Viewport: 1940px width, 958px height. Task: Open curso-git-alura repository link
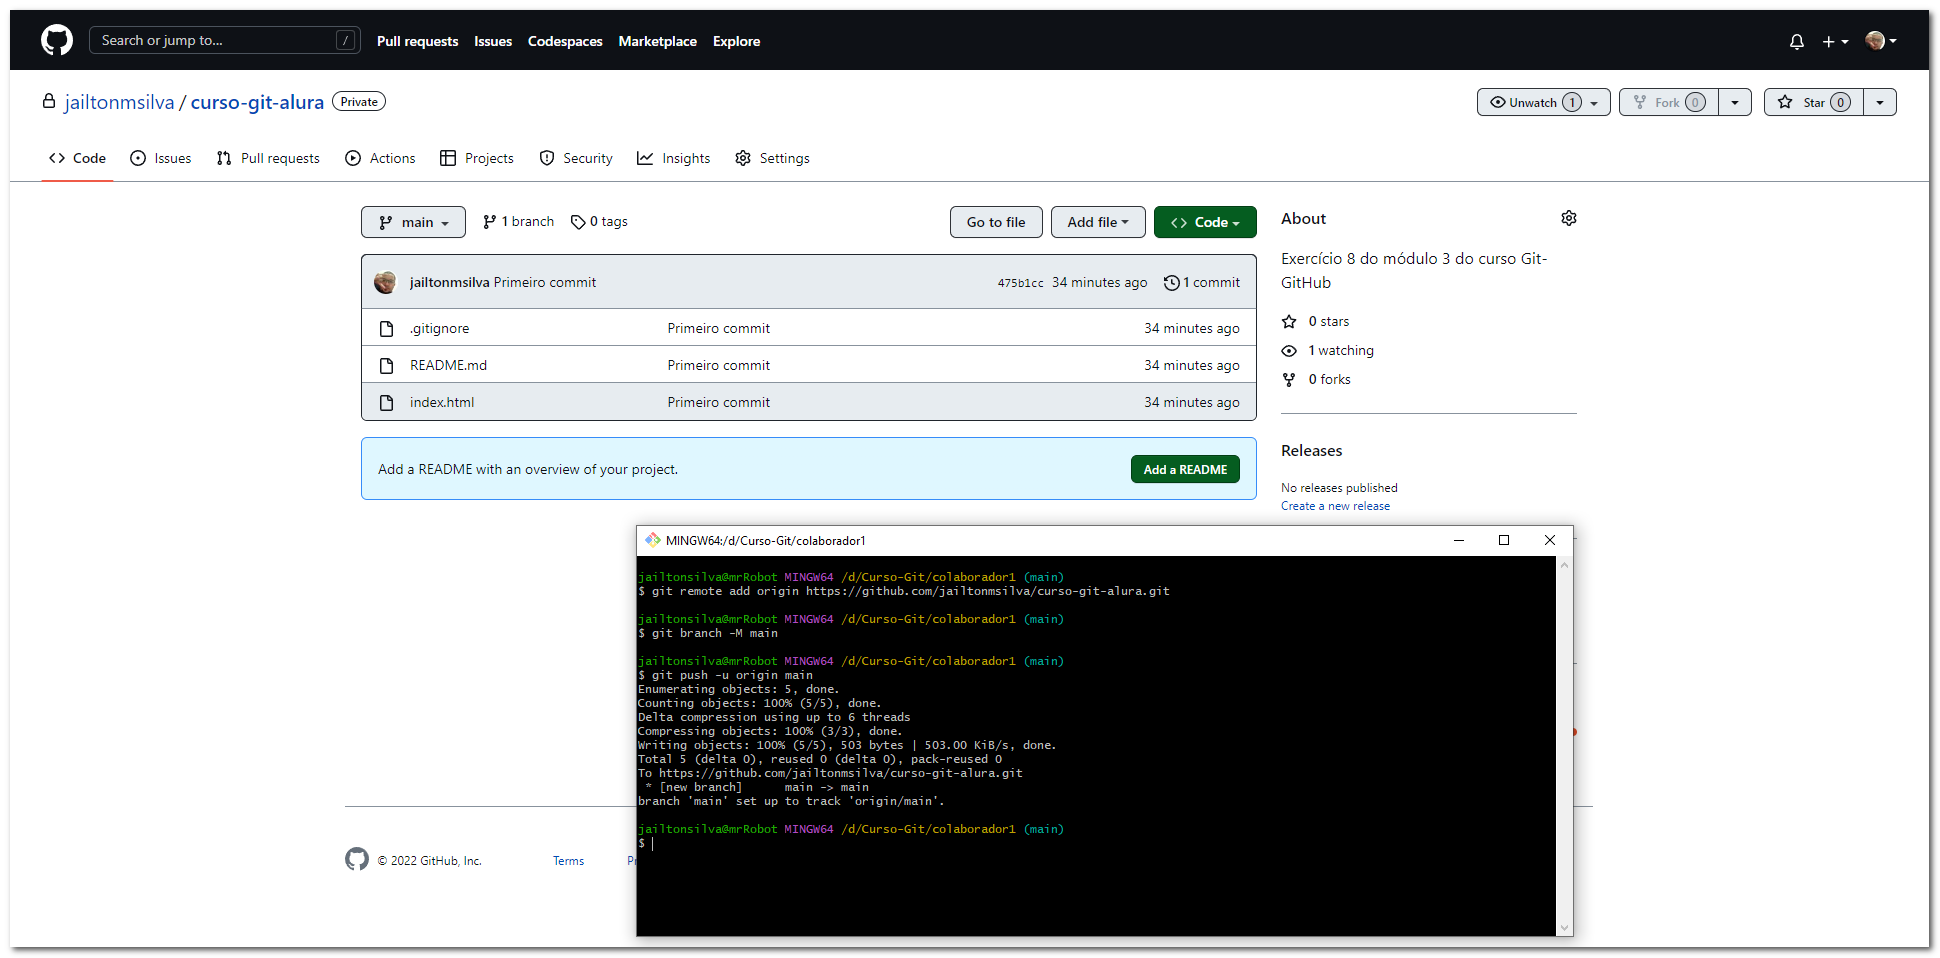257,102
